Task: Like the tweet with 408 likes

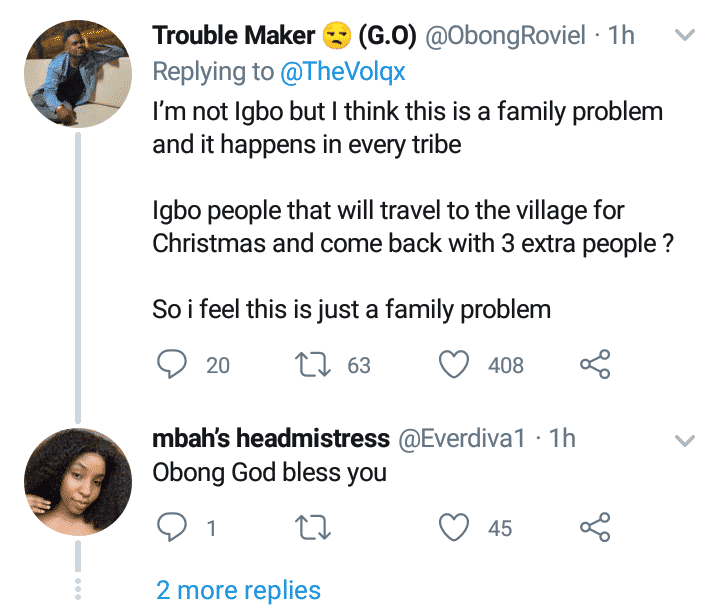Action: tap(456, 365)
